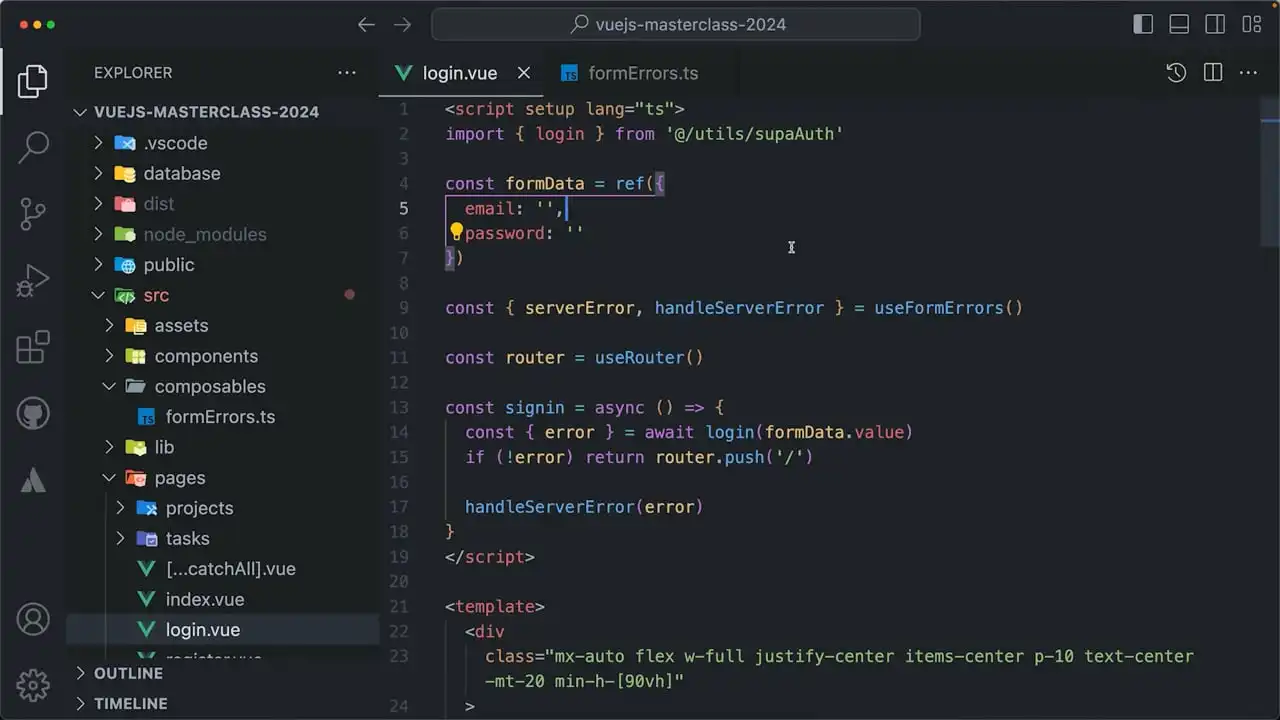Toggle the primary sidebar visibility
Image resolution: width=1280 pixels, height=720 pixels.
[x=1143, y=25]
